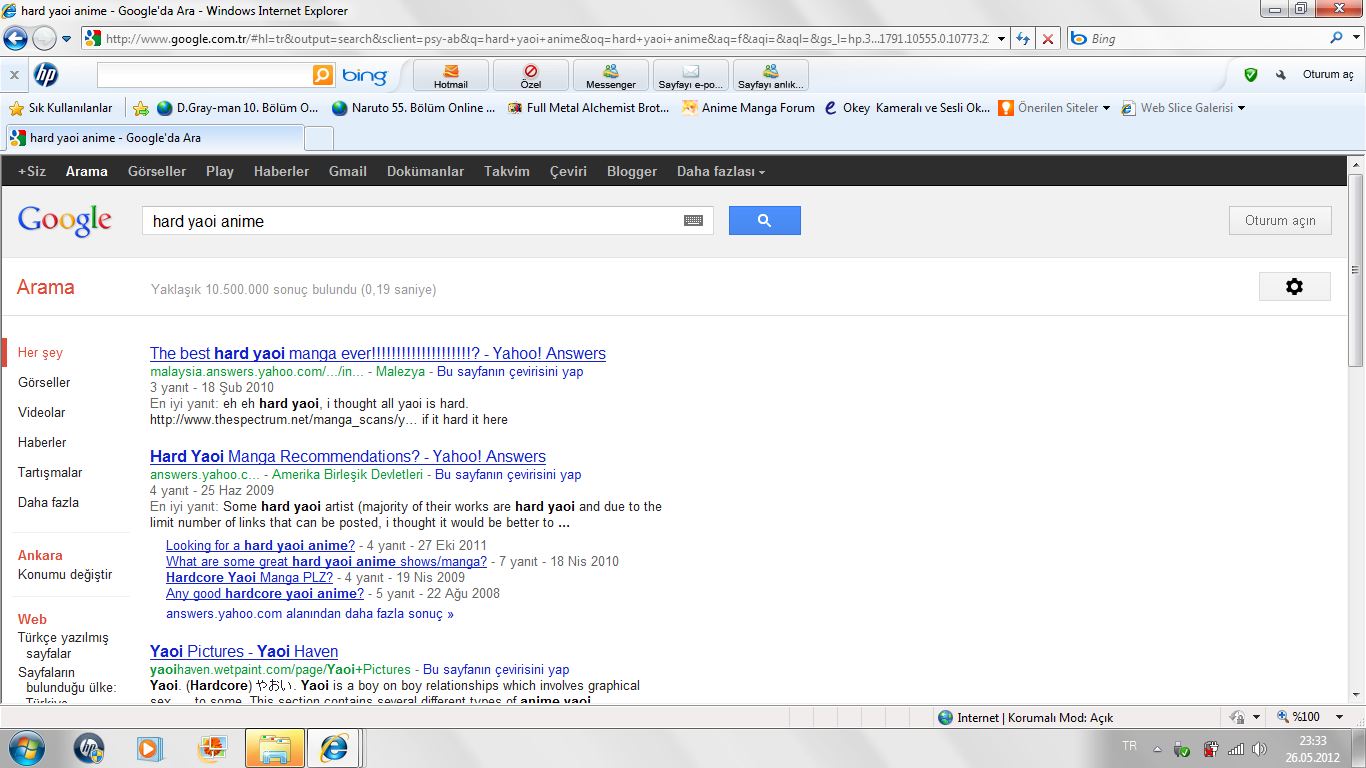Select Görseller in left sidebar
1366x768 pixels.
pyautogui.click(x=44, y=382)
